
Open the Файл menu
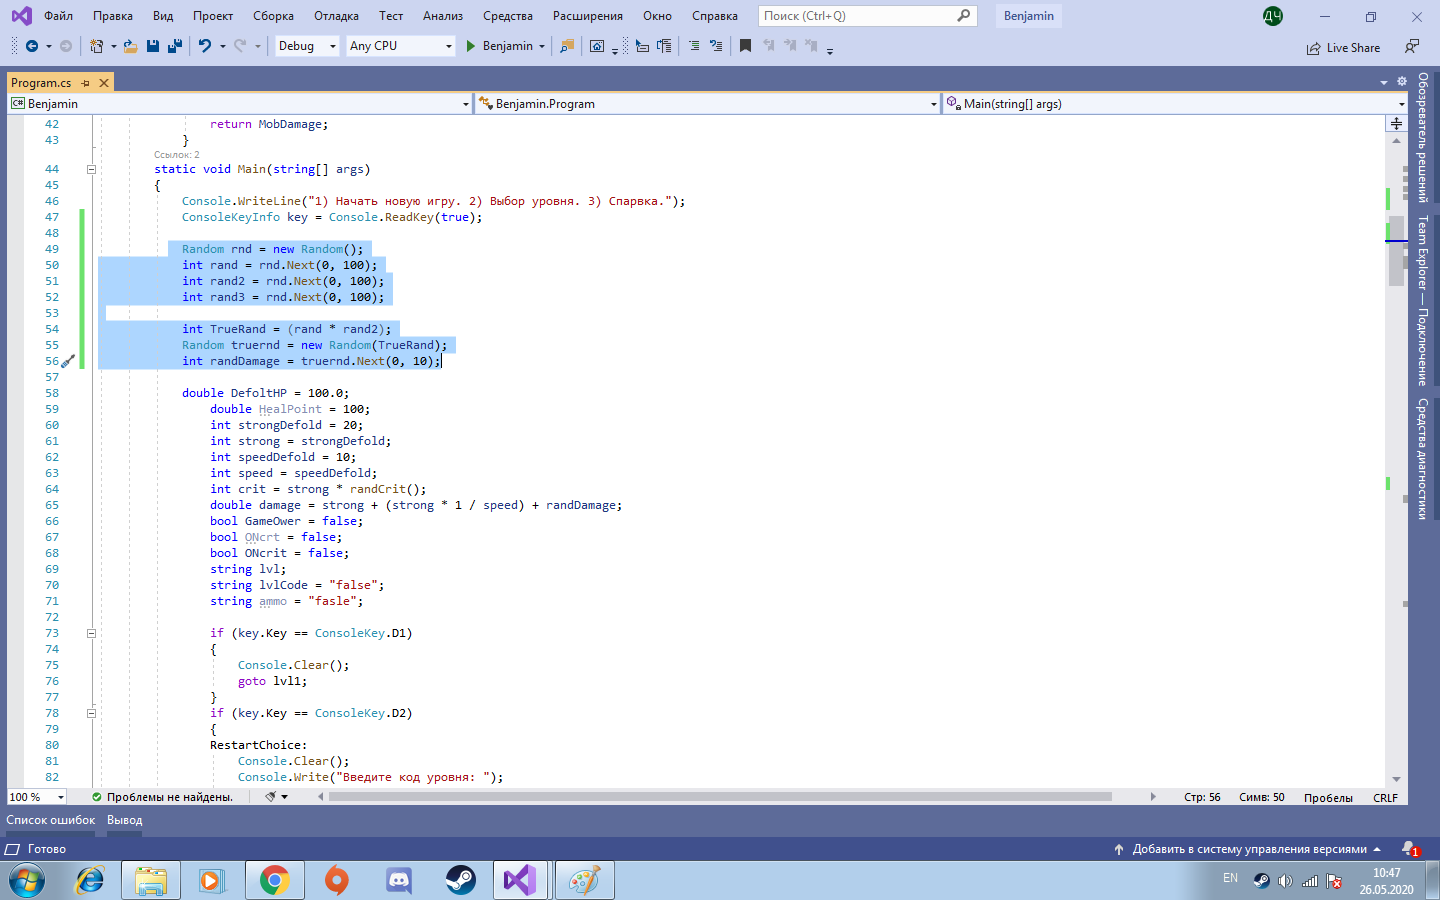pos(58,16)
